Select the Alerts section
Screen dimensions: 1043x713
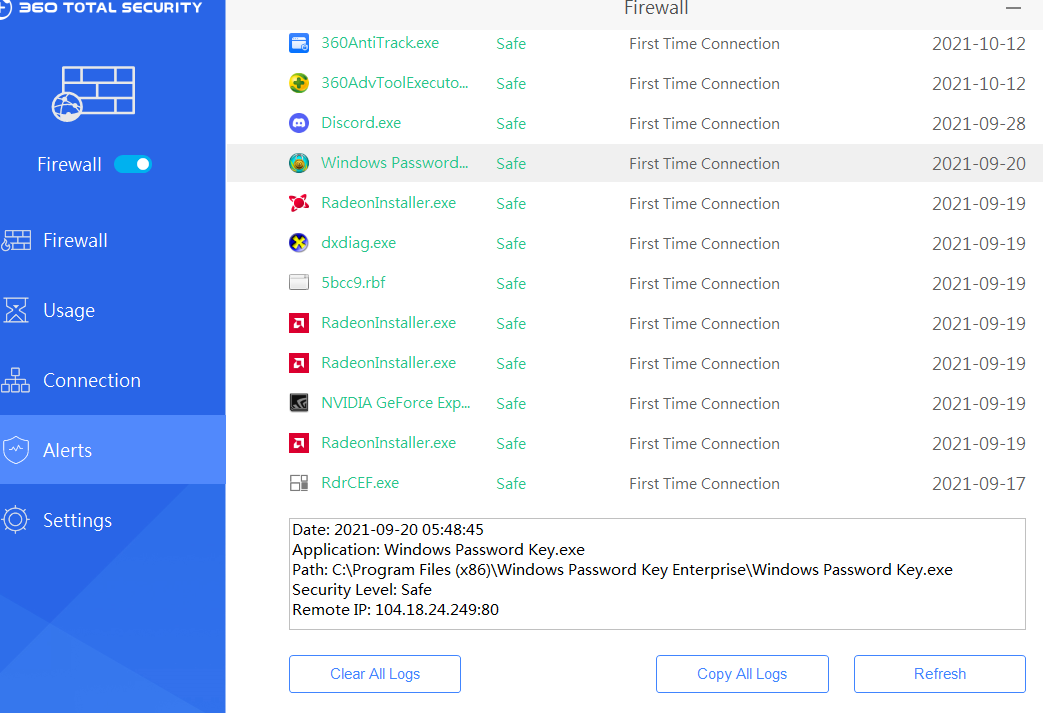[112, 450]
